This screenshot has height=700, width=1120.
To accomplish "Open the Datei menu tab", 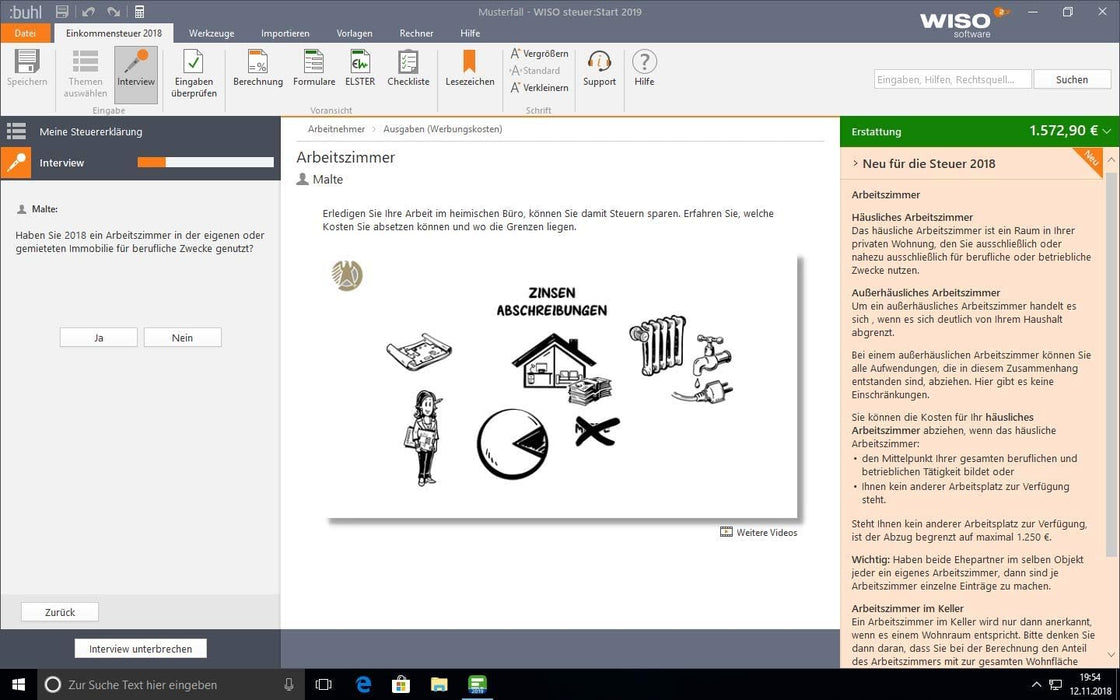I will point(25,33).
